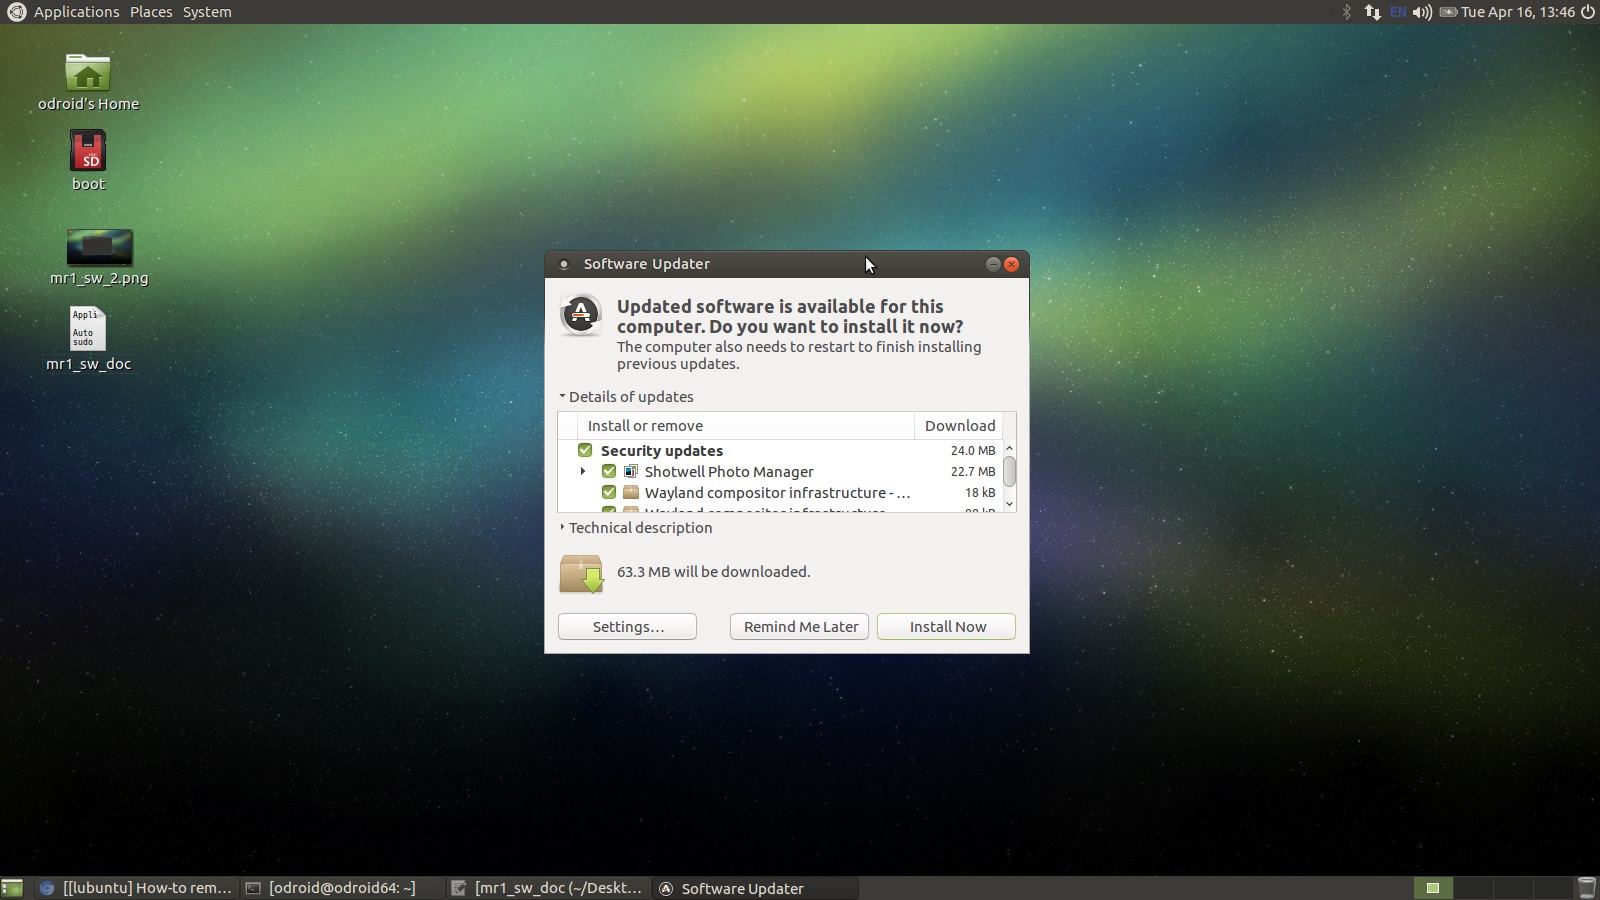The height and width of the screenshot is (900, 1600).
Task: Expand the Technical description section
Action: (563, 528)
